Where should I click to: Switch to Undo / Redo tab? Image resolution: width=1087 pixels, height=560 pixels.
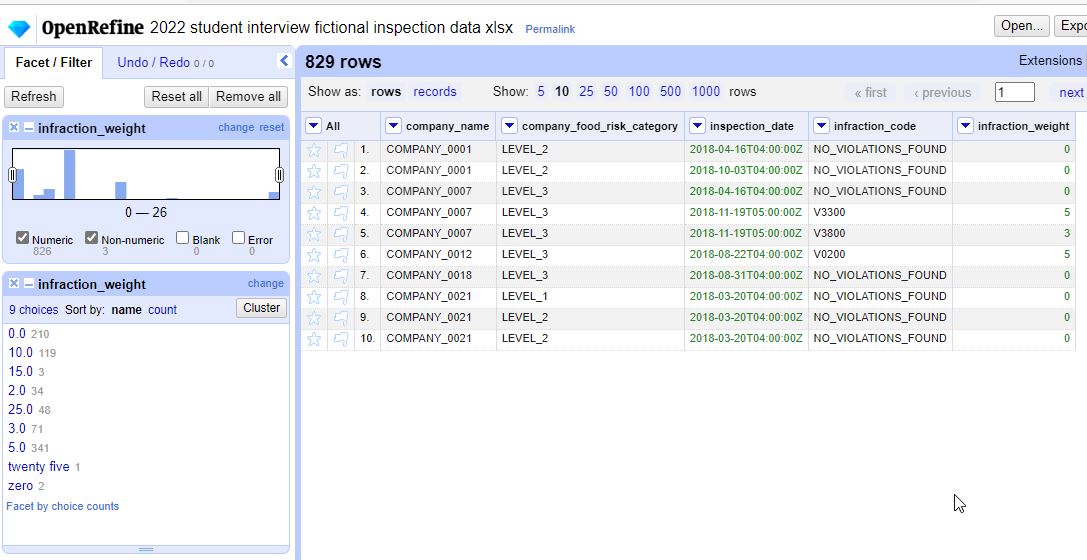(x=165, y=62)
